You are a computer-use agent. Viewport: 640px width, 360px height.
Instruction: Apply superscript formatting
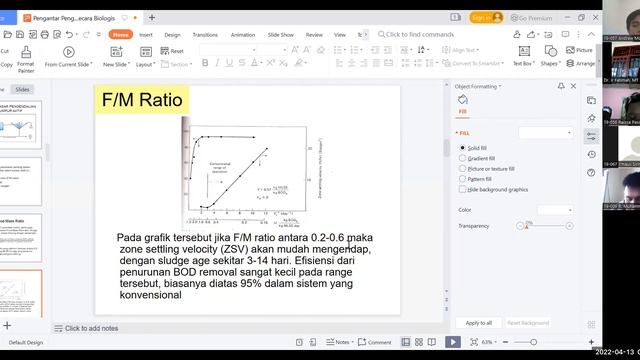[x=271, y=63]
